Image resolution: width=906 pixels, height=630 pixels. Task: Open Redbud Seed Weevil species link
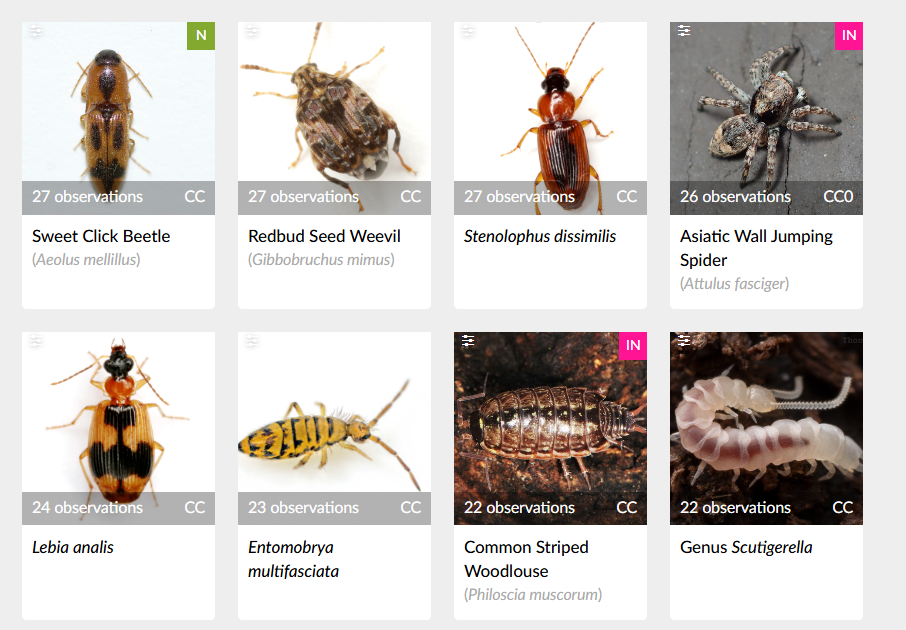point(324,236)
